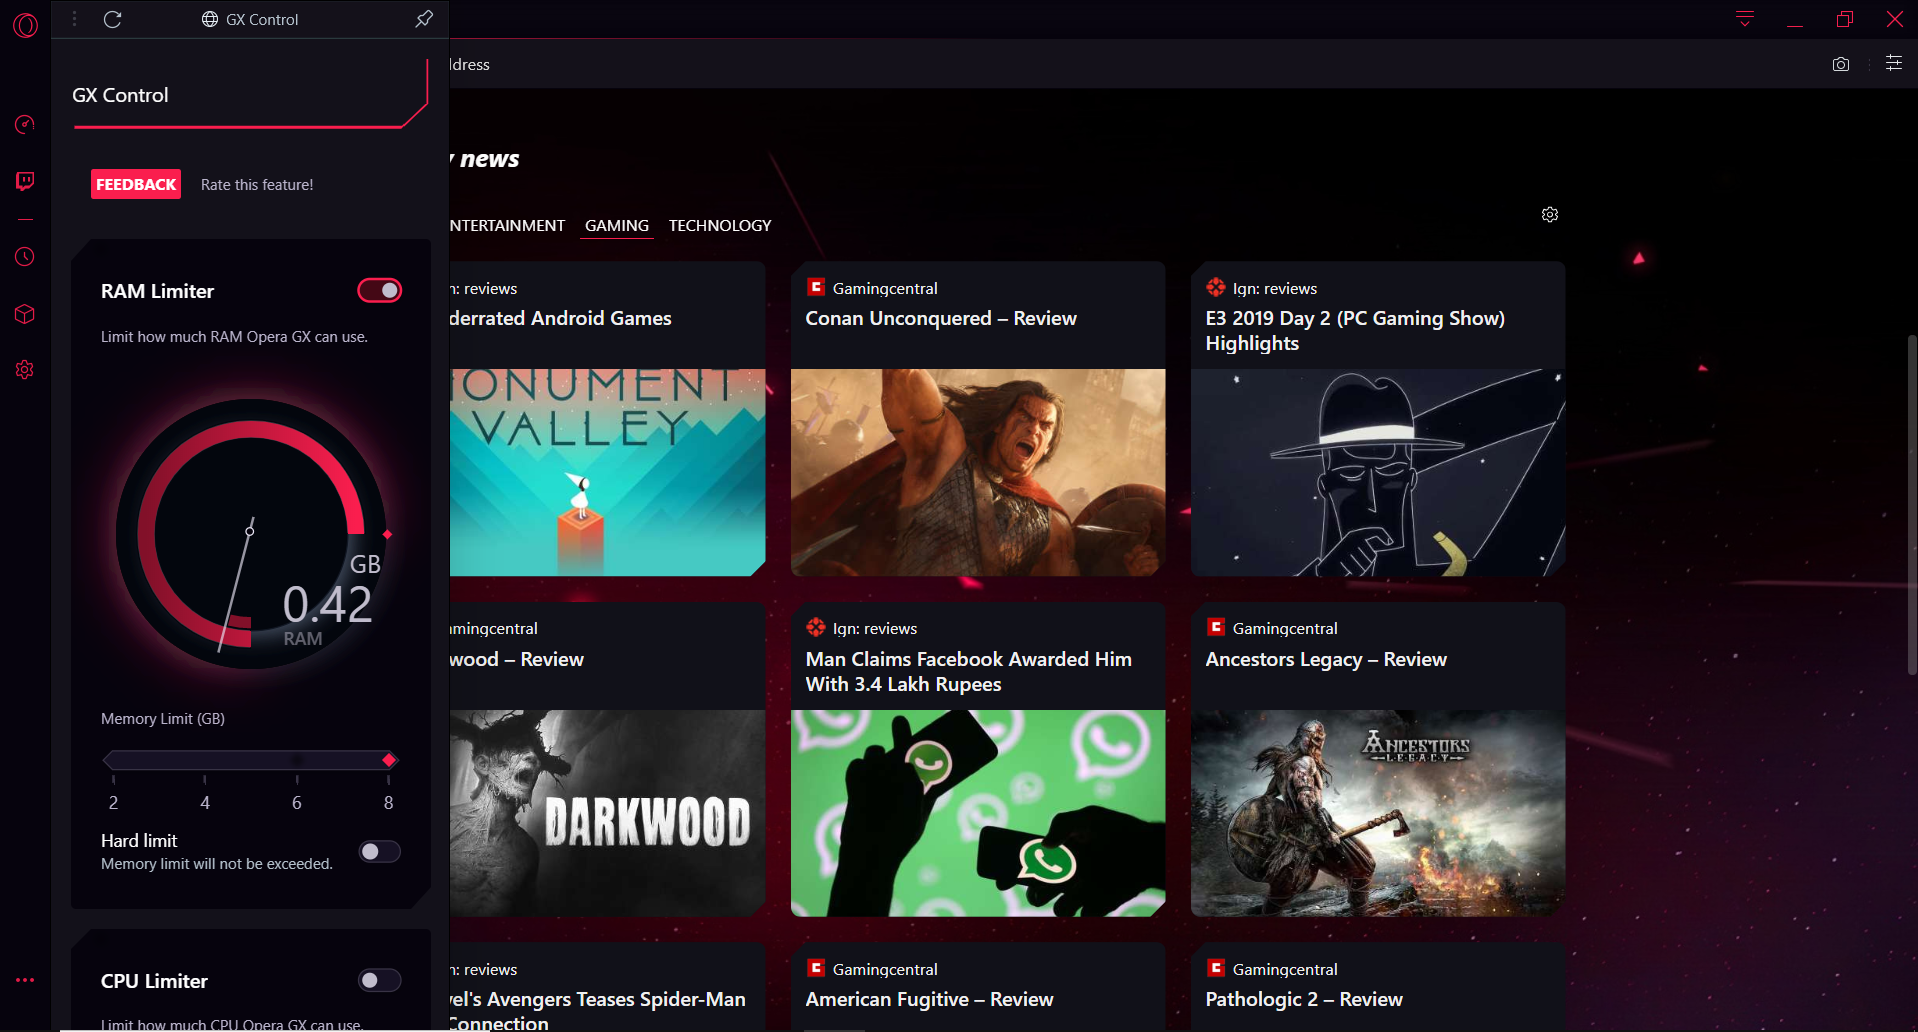Open the tab search dropdown arrow
The image size is (1918, 1032).
[1744, 18]
